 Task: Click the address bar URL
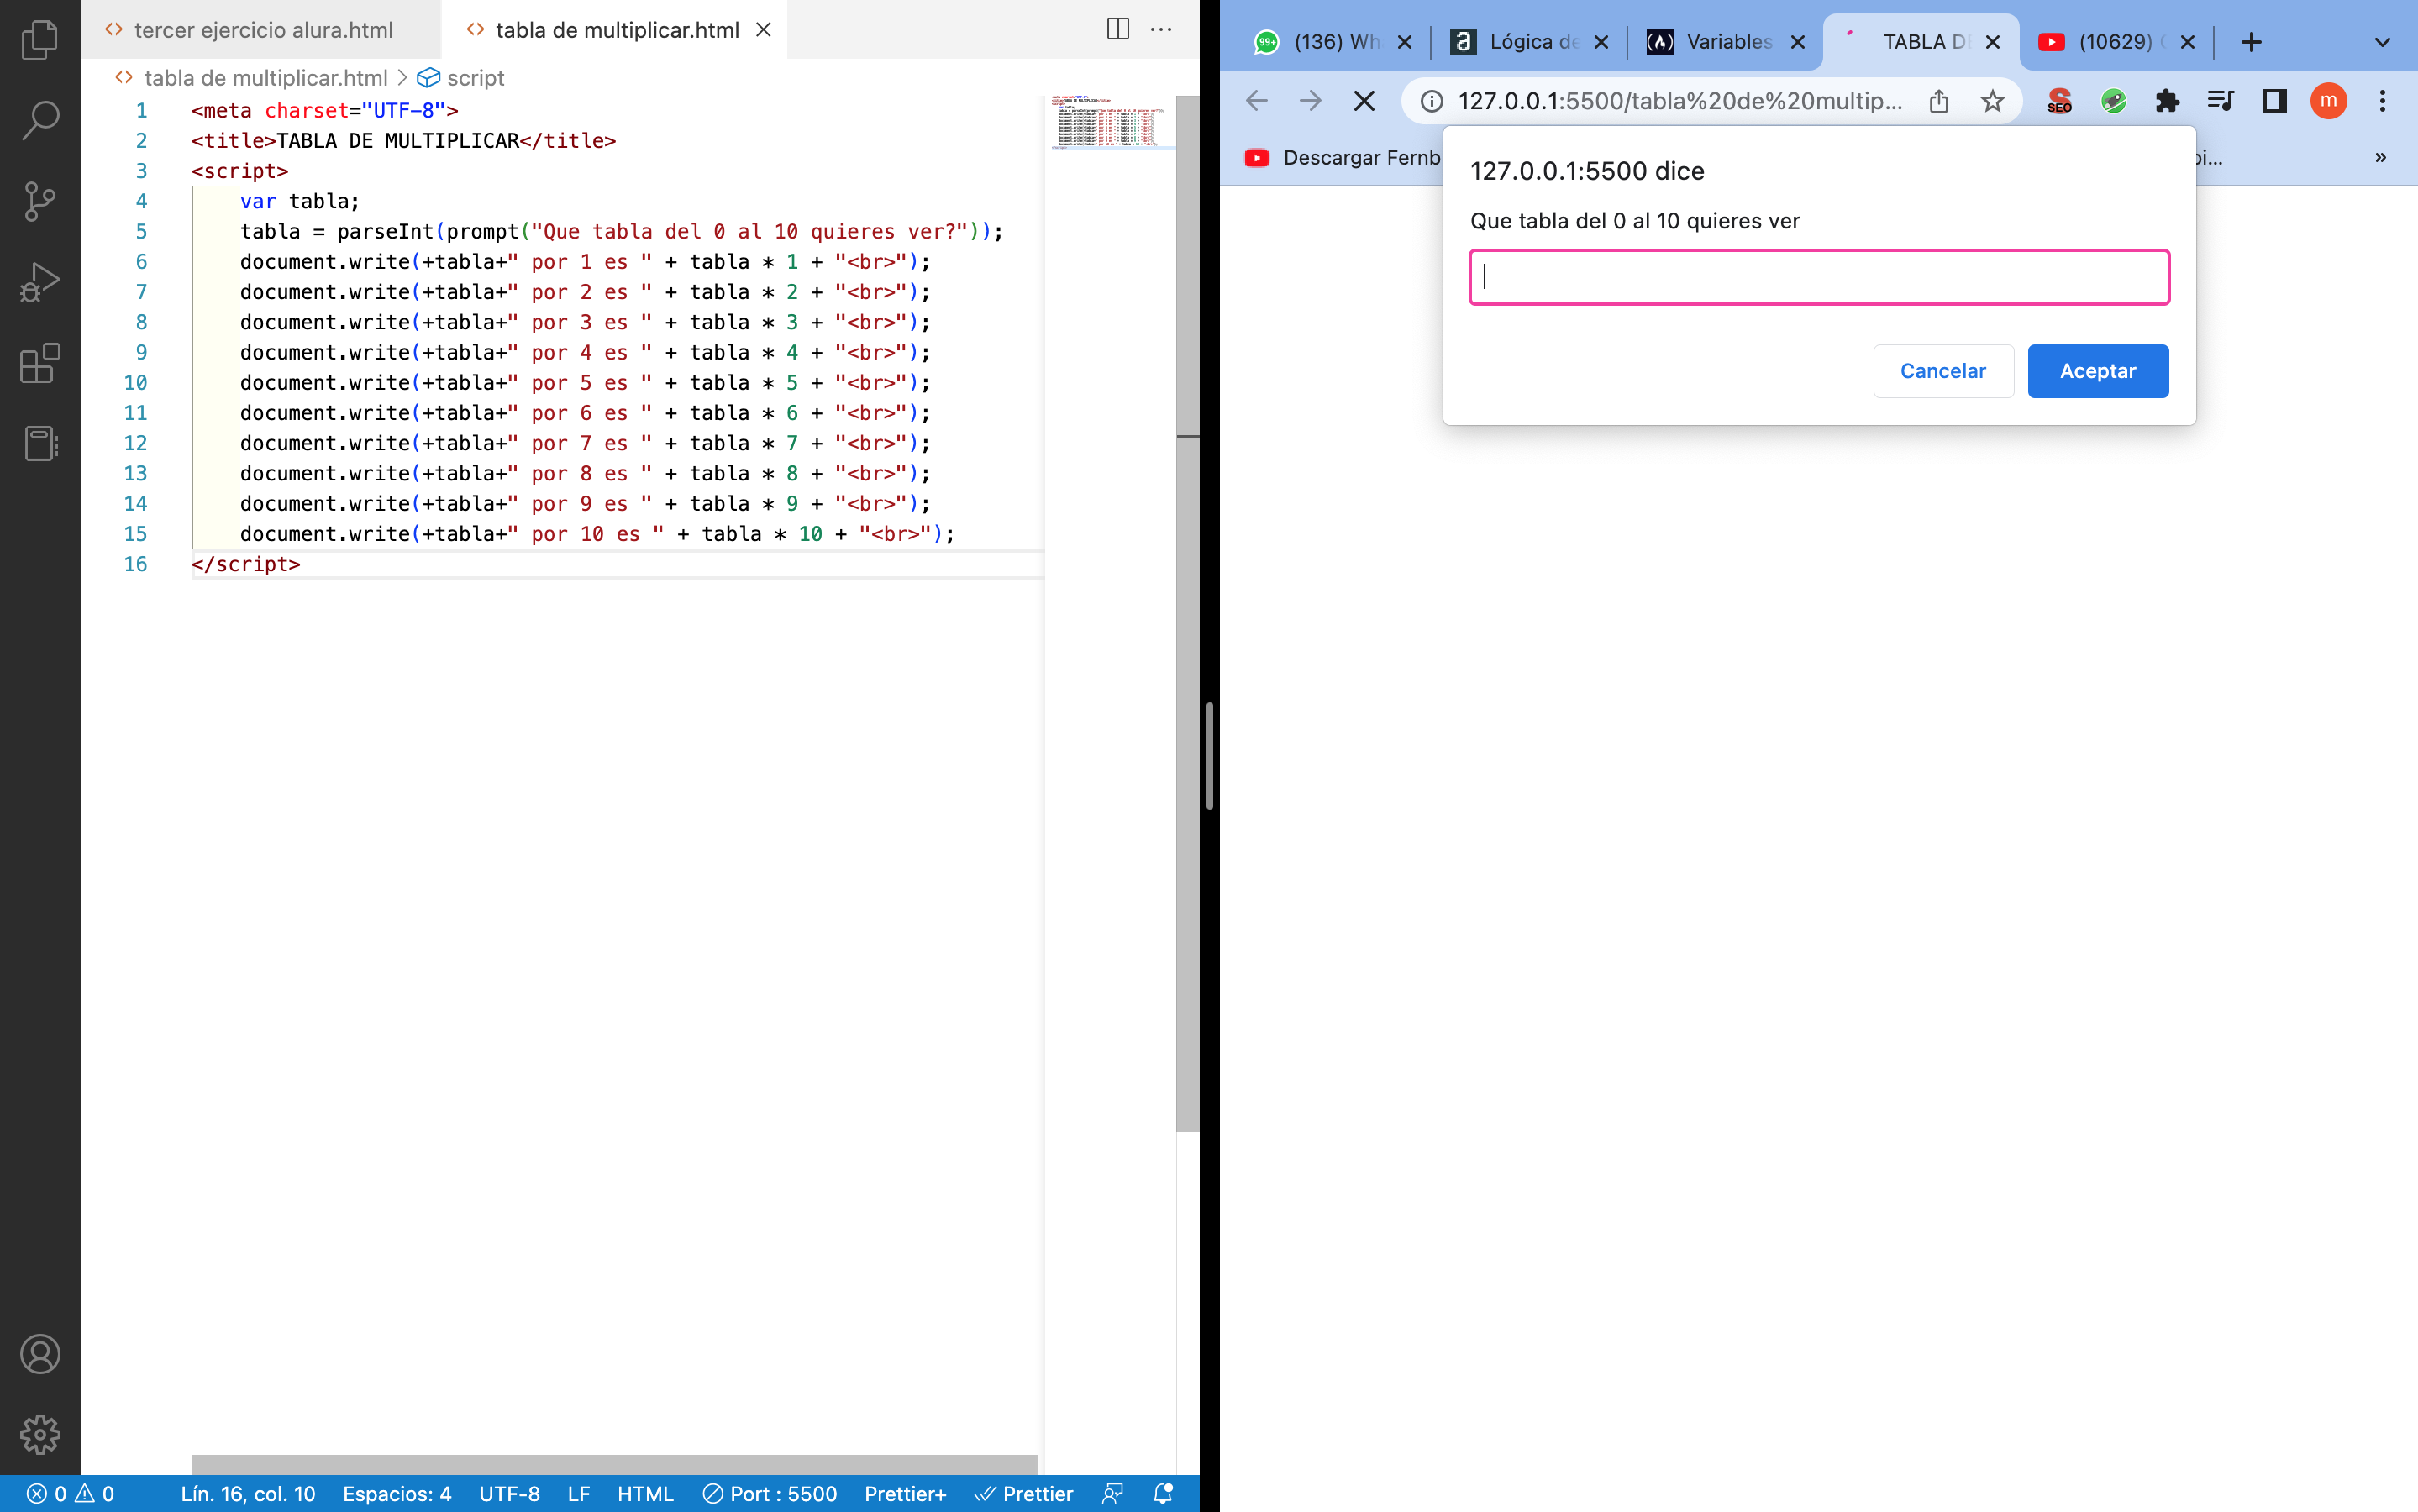pyautogui.click(x=1680, y=101)
